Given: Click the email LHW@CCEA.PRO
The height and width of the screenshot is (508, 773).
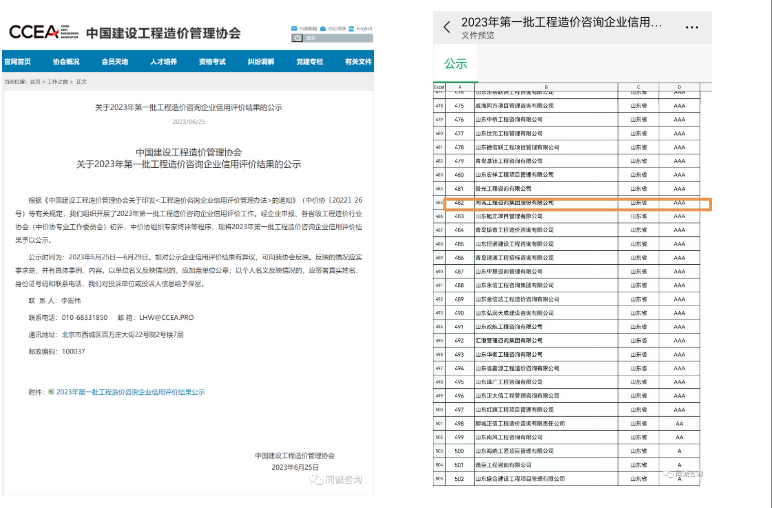Looking at the screenshot, I should click(167, 318).
